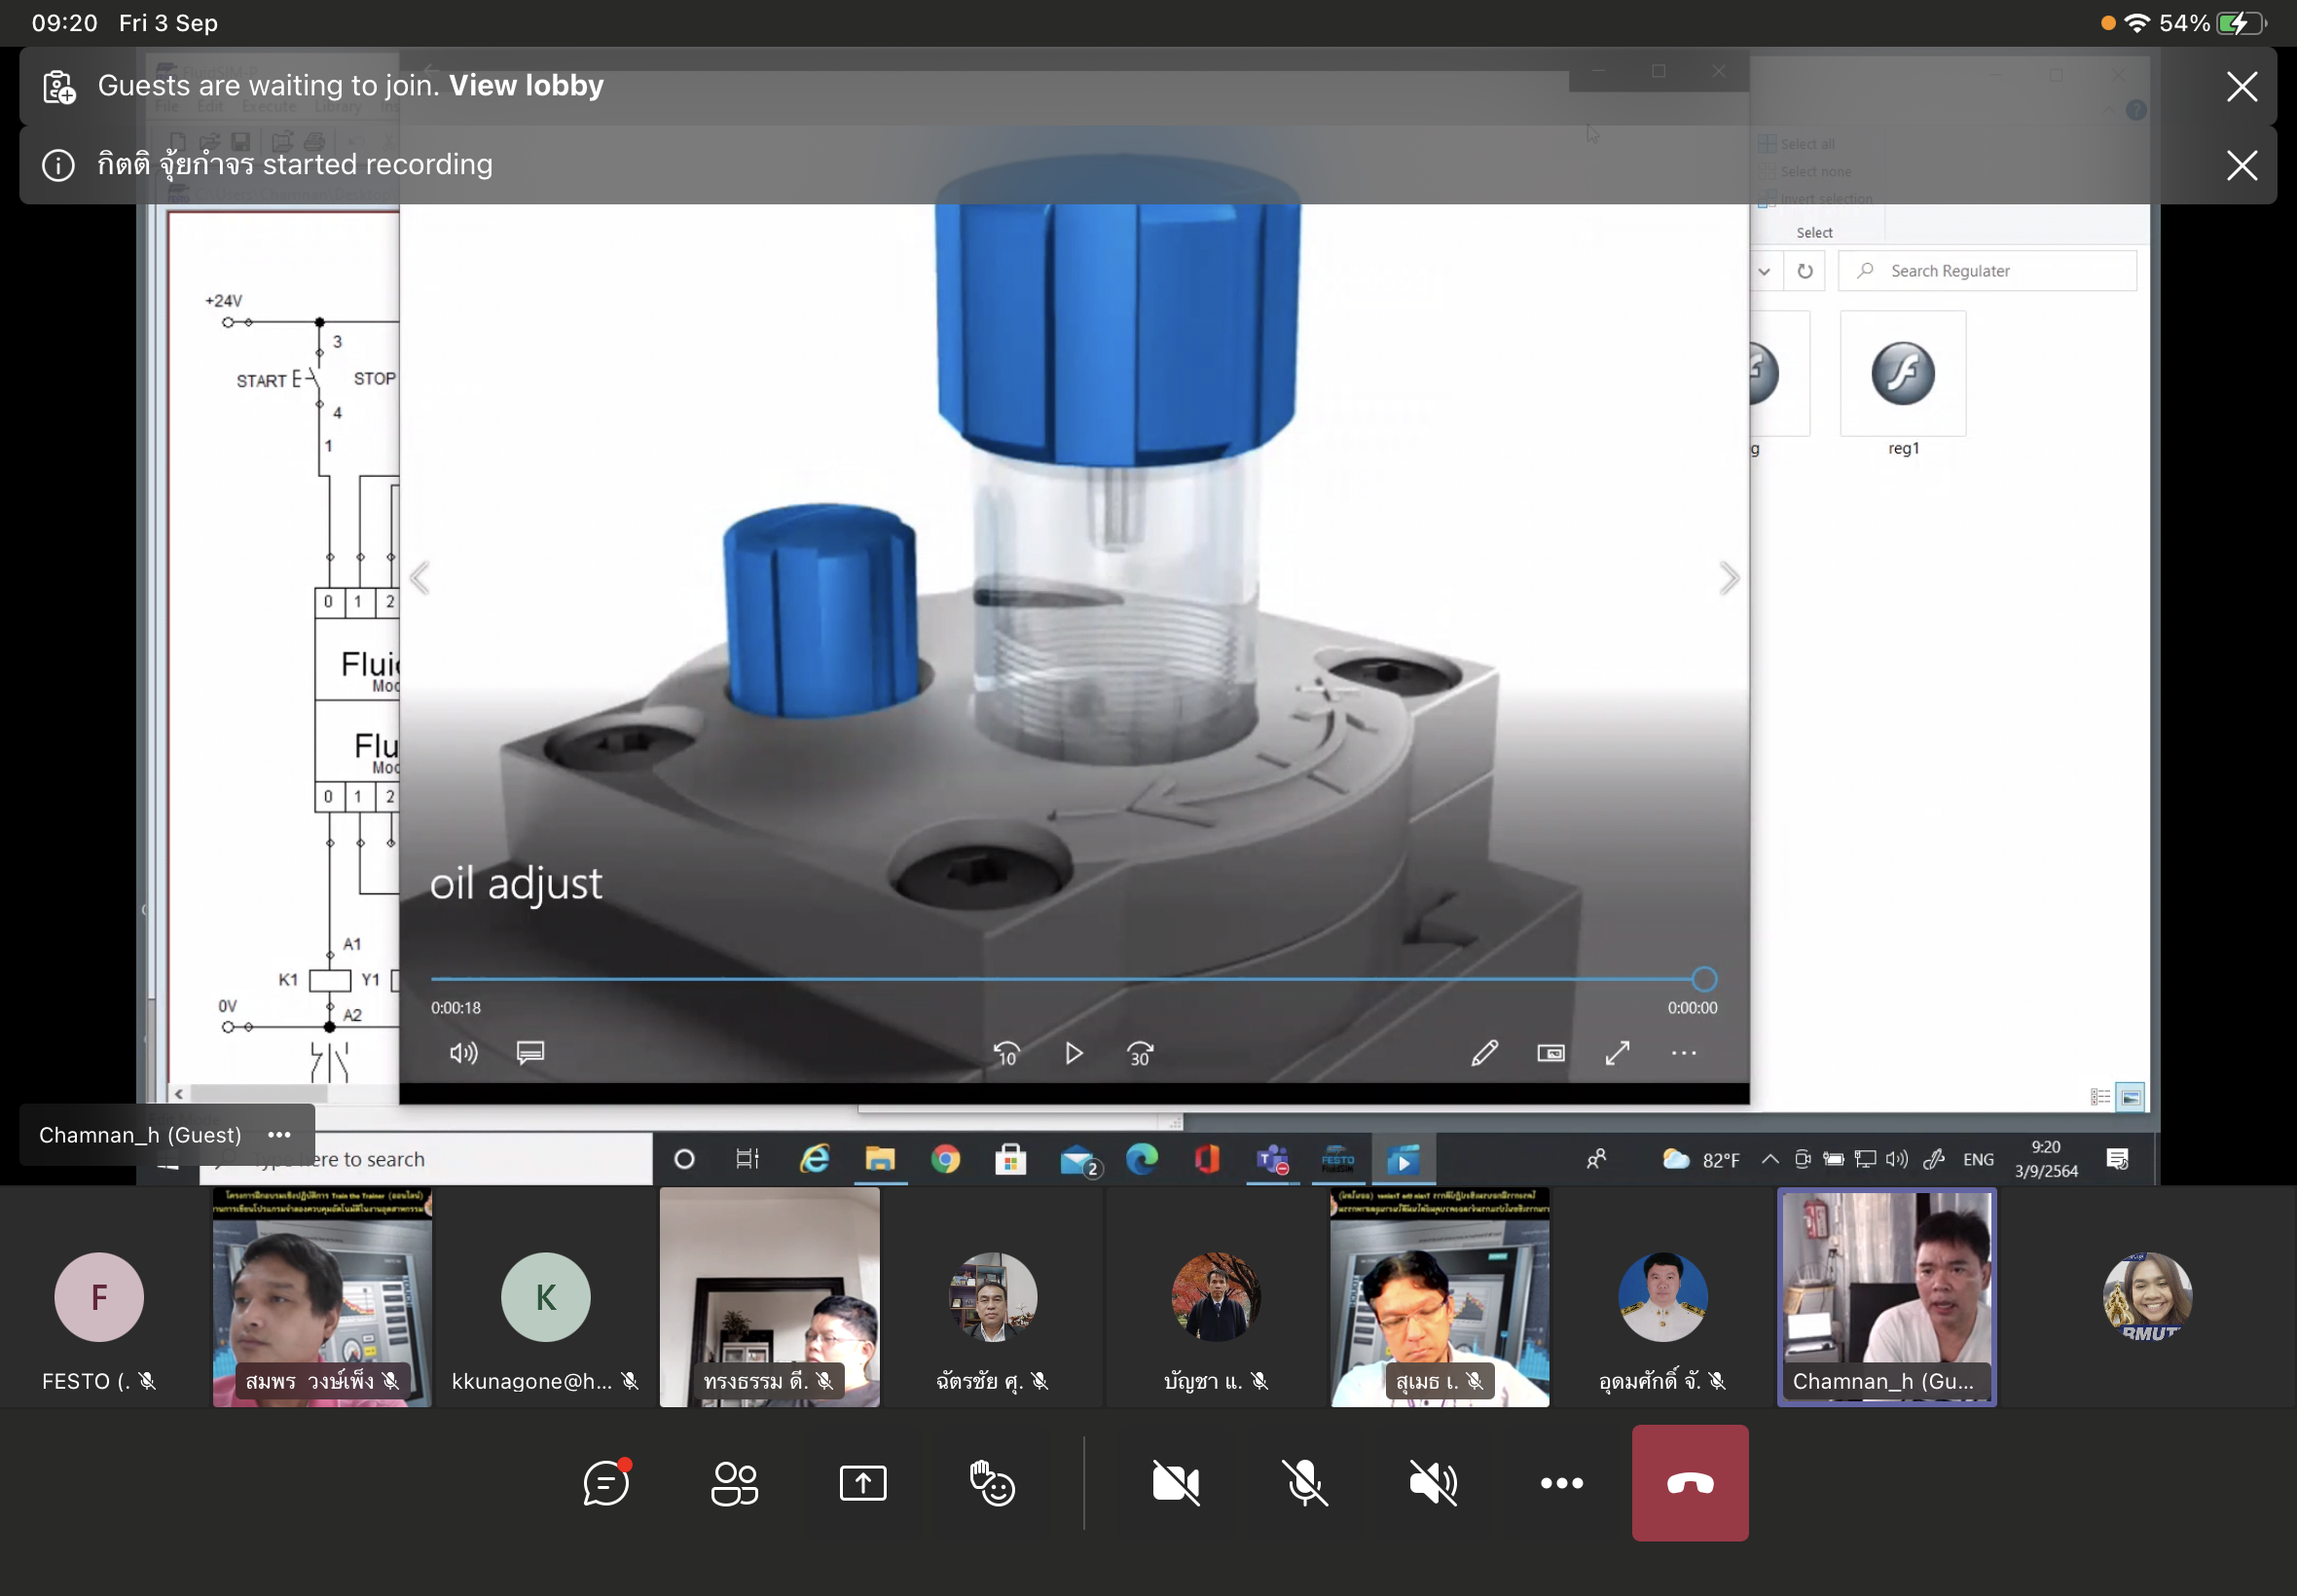2297x1596 pixels.
Task: Open the reg1 Flash file
Action: pyautogui.click(x=1903, y=384)
